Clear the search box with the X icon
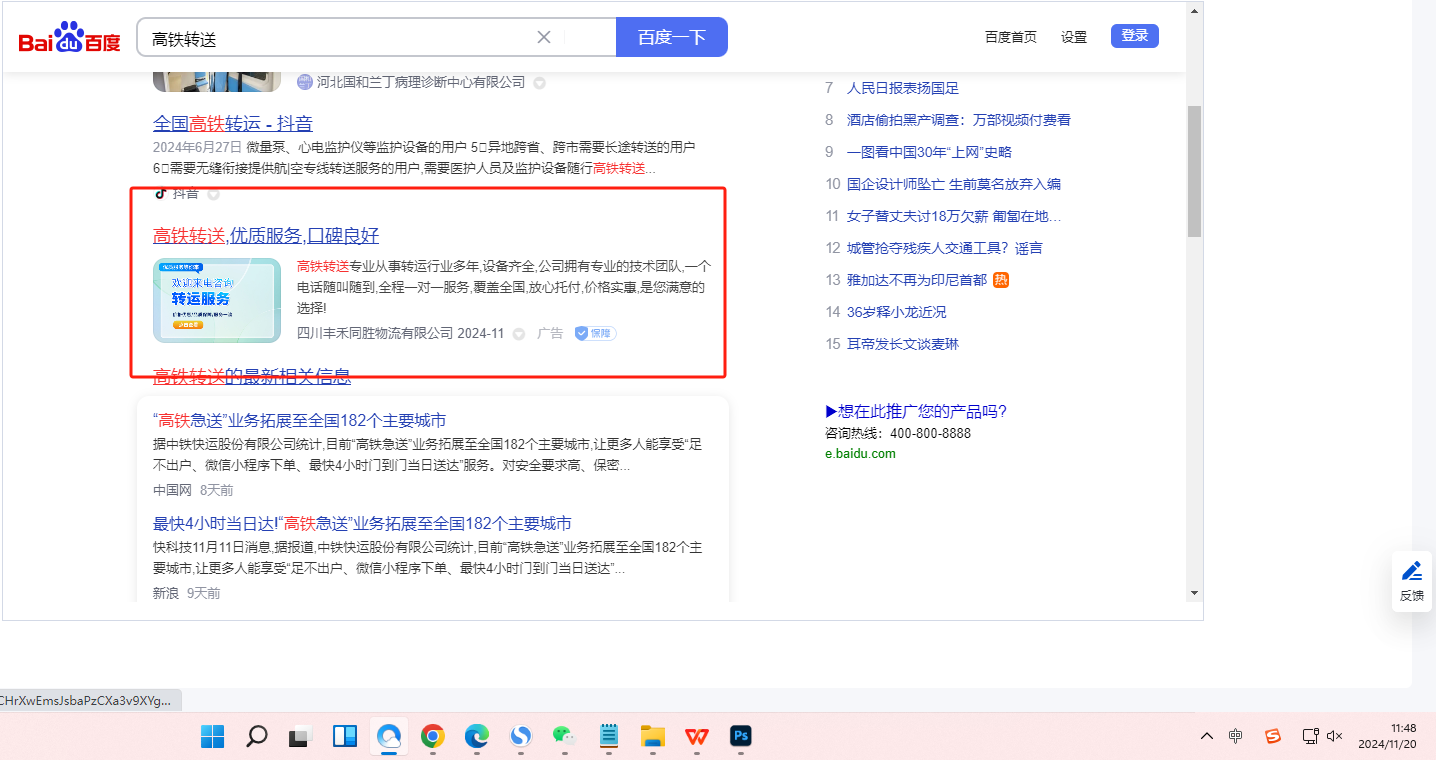The height and width of the screenshot is (760, 1436). (x=544, y=37)
